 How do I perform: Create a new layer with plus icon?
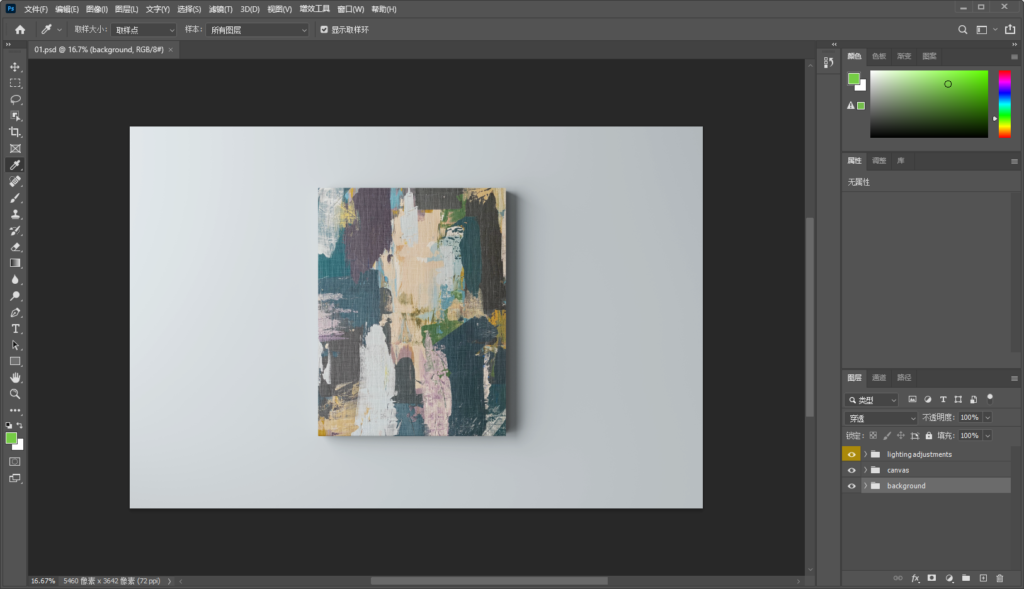point(983,578)
